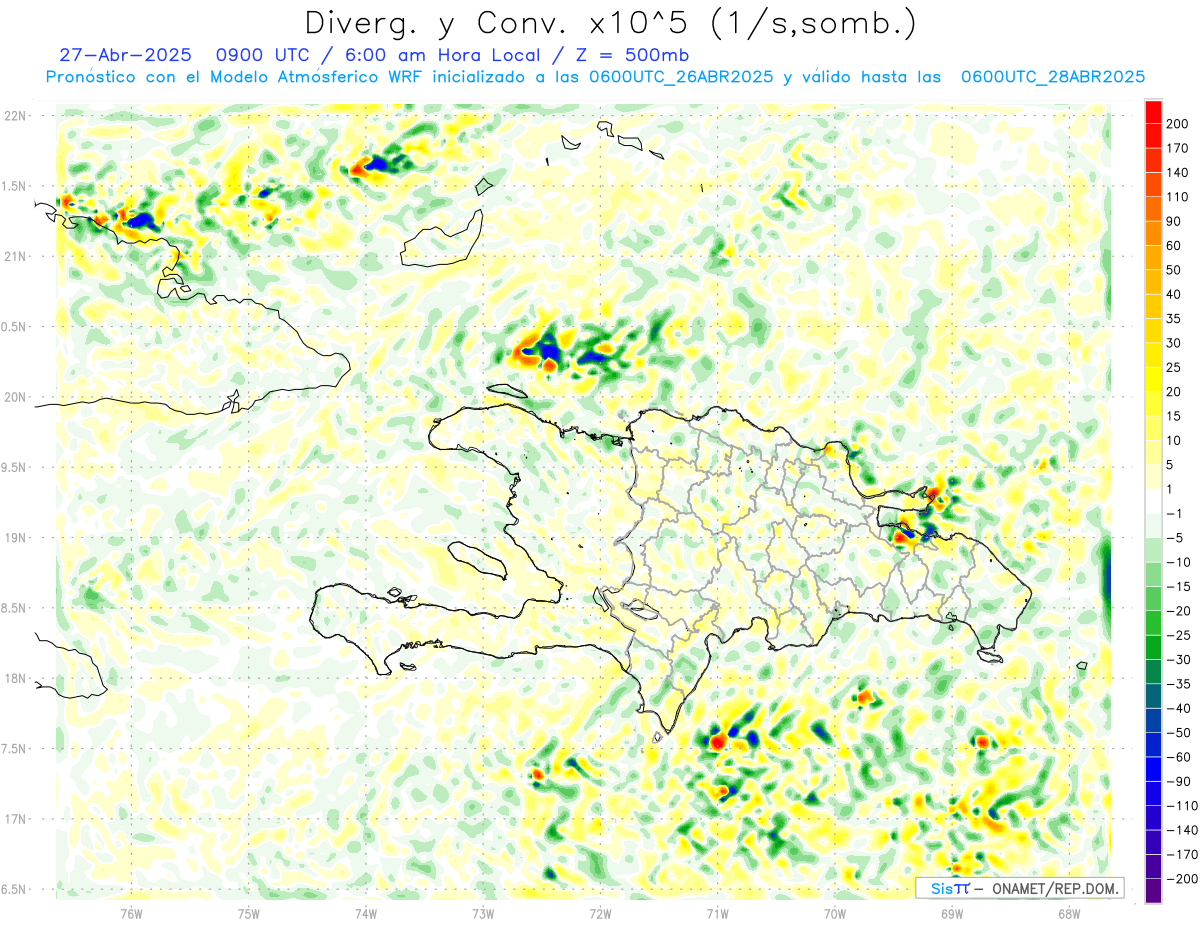Click the '73W' longitude label
Screen dimensions: 1200x927
[x=483, y=914]
